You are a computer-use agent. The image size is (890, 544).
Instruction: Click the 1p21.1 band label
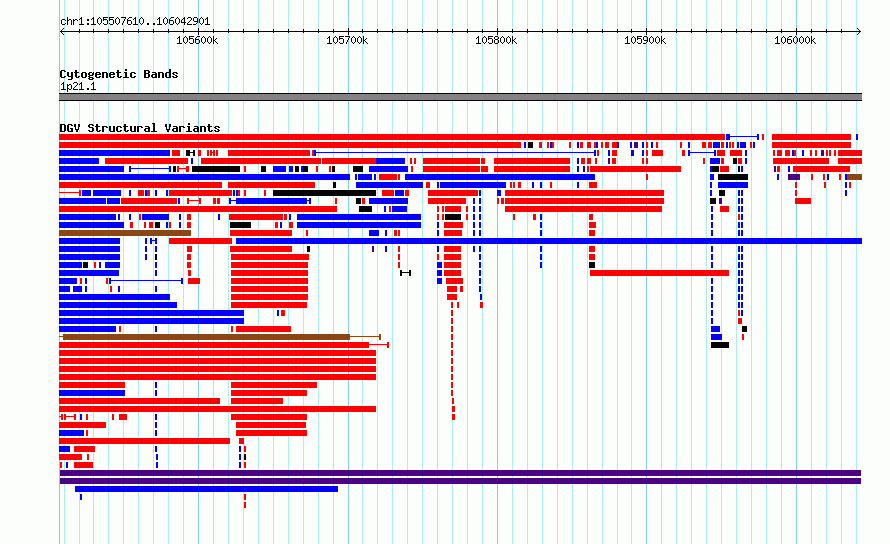(78, 86)
